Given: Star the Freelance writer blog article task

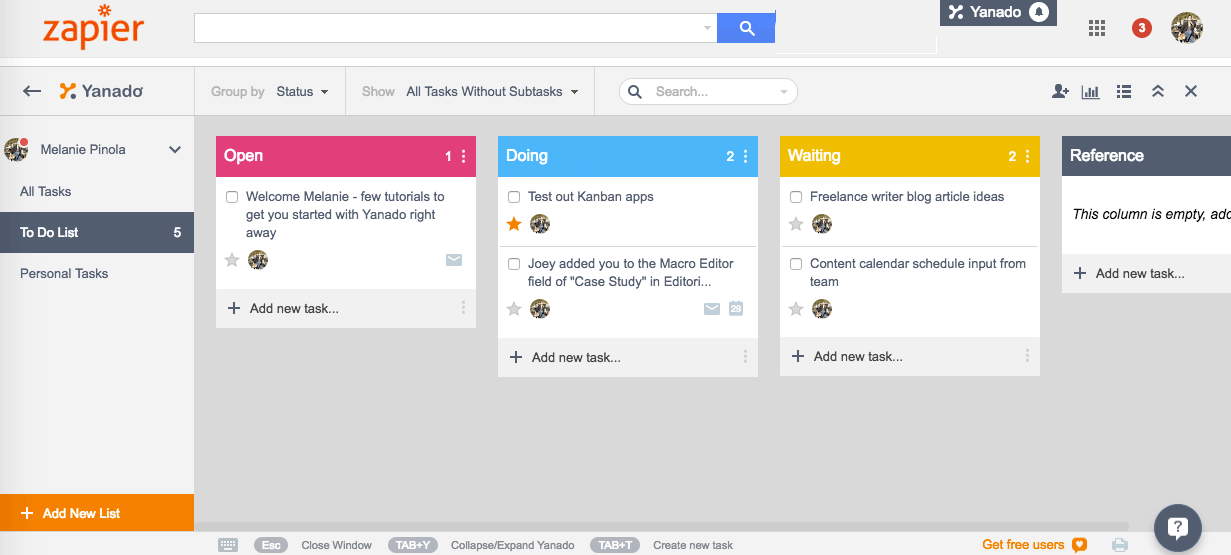Looking at the screenshot, I should pyautogui.click(x=796, y=224).
